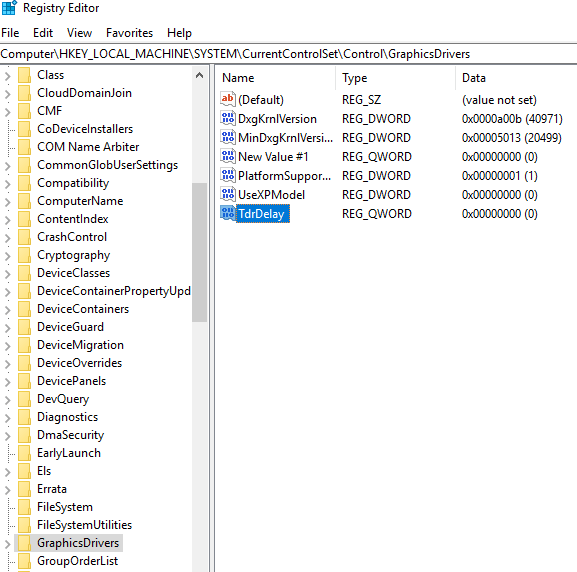Image resolution: width=577 pixels, height=572 pixels.
Task: Click data 0x0000a00b (40971)
Action: (512, 119)
